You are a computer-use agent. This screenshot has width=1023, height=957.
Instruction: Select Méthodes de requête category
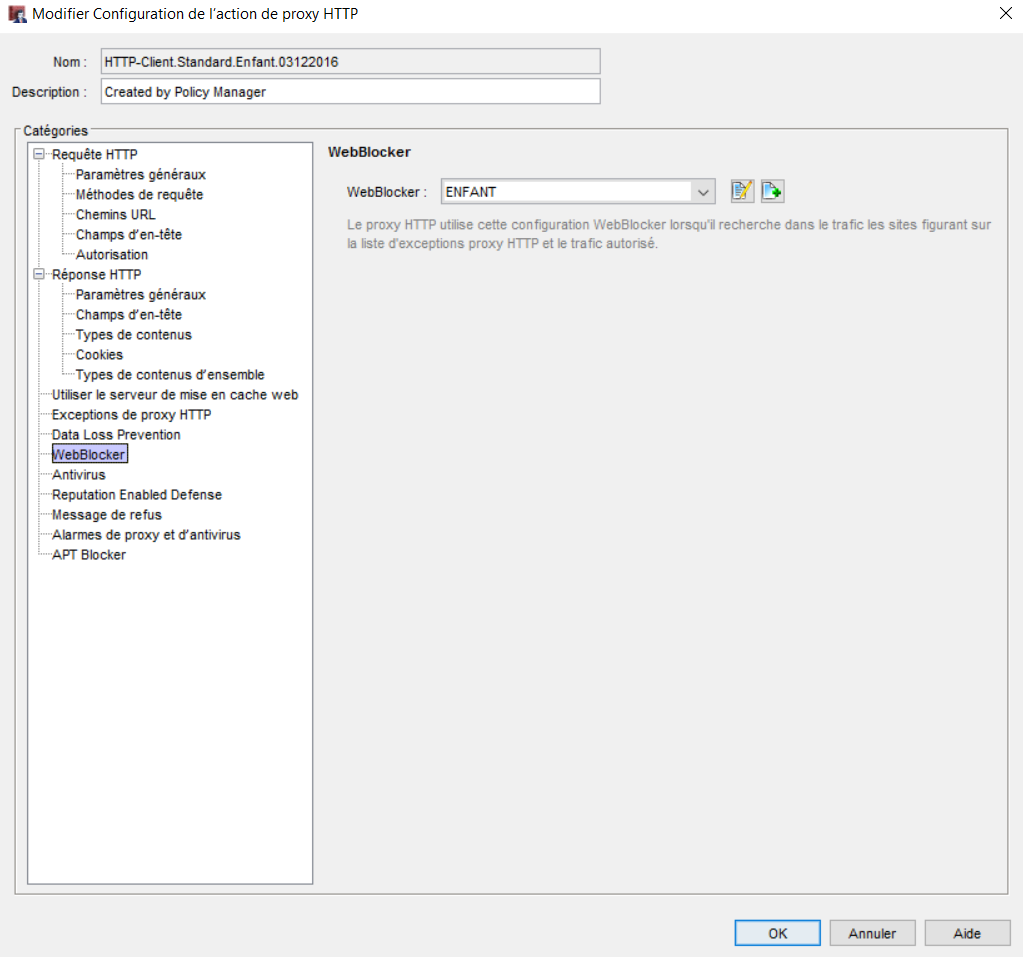[x=139, y=194]
